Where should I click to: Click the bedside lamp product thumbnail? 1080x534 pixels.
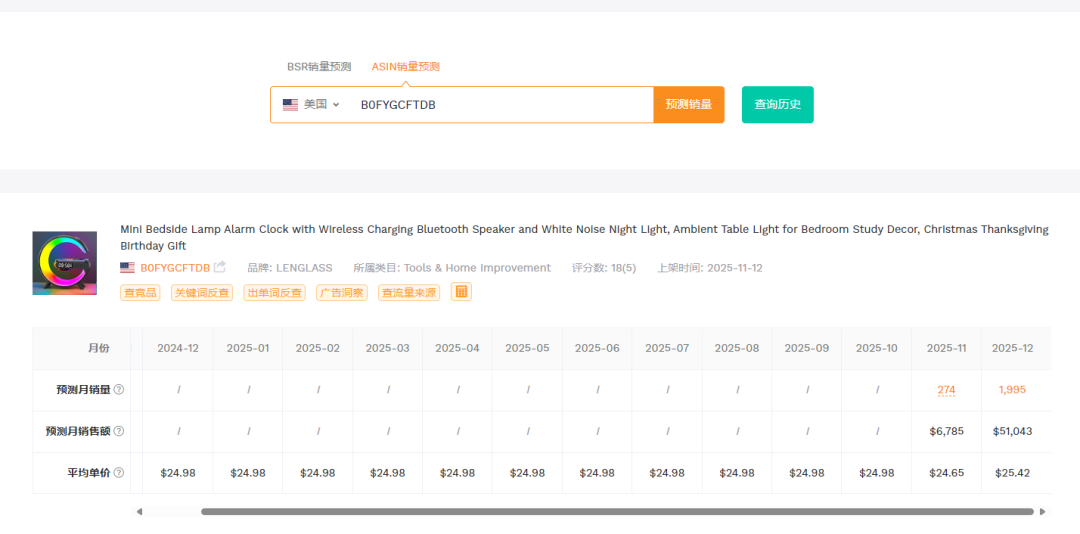(65, 263)
